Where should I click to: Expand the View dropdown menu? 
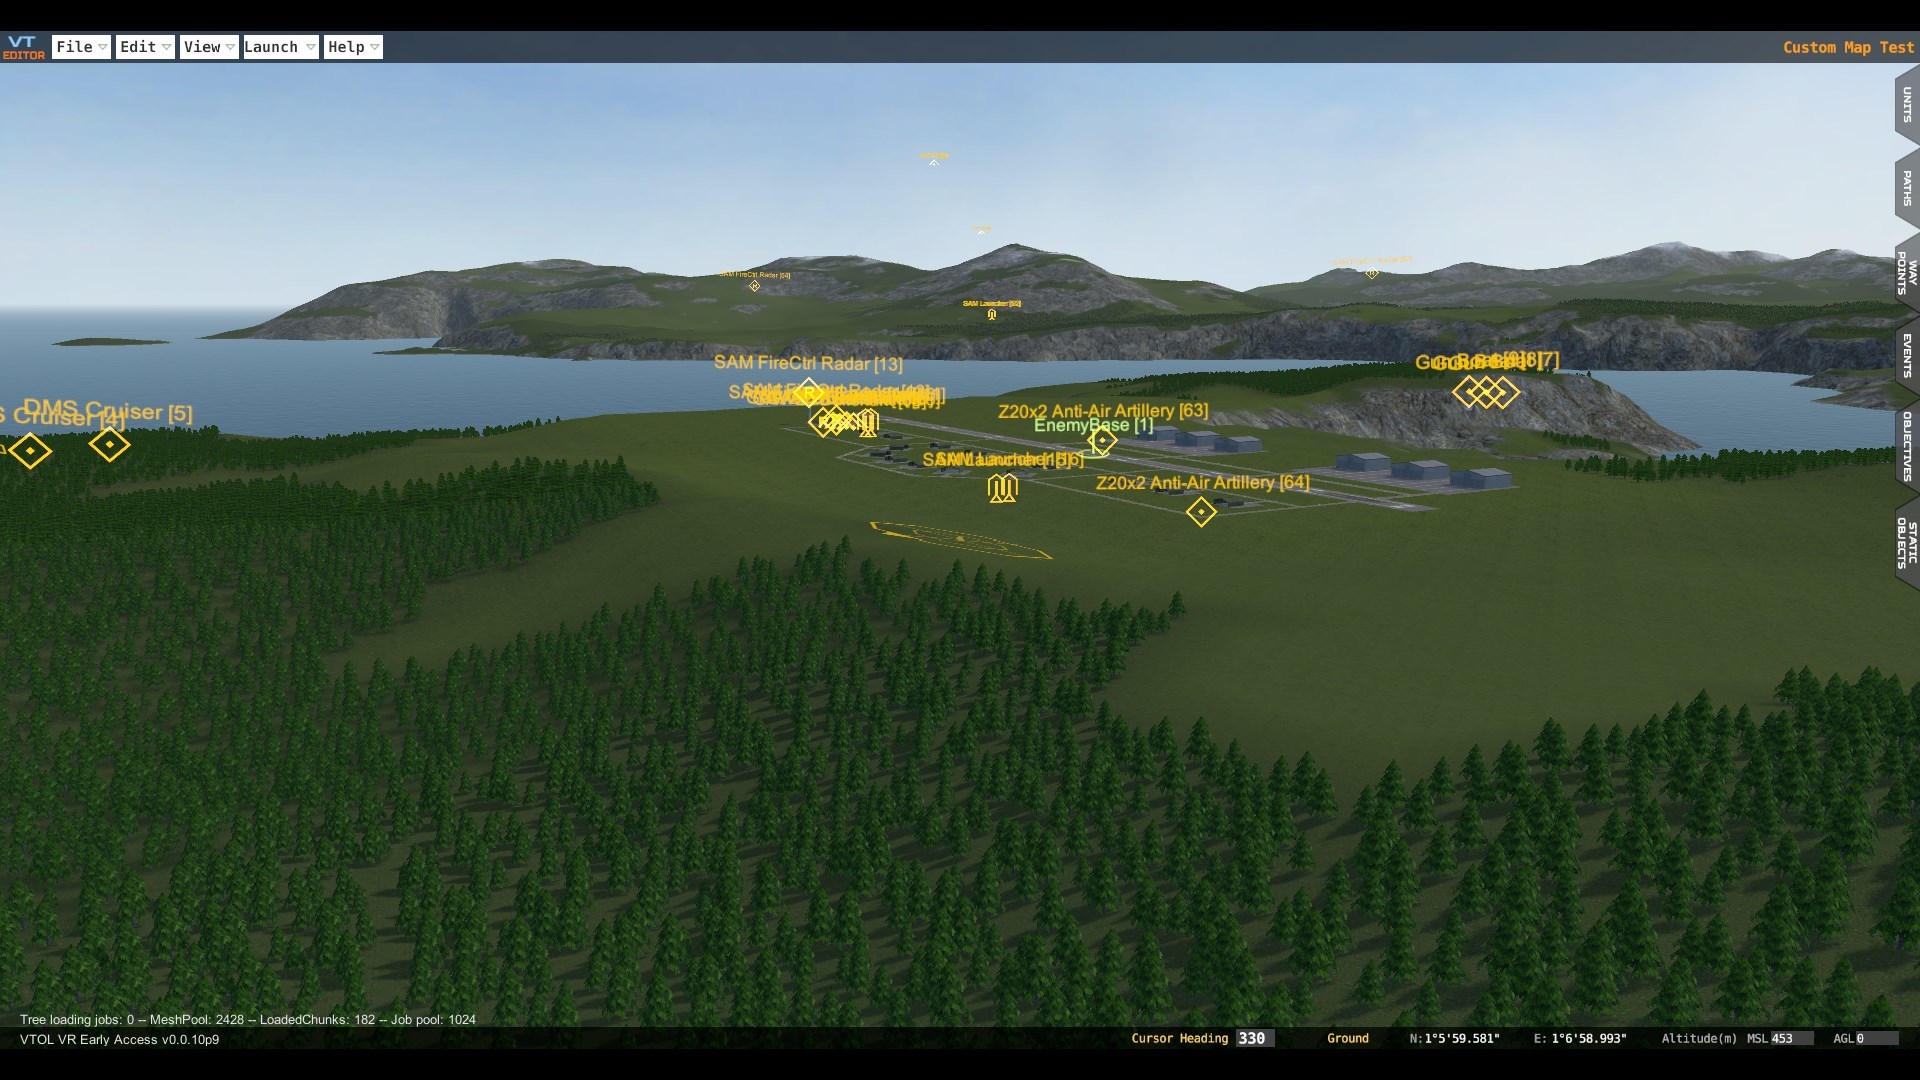[x=209, y=47]
